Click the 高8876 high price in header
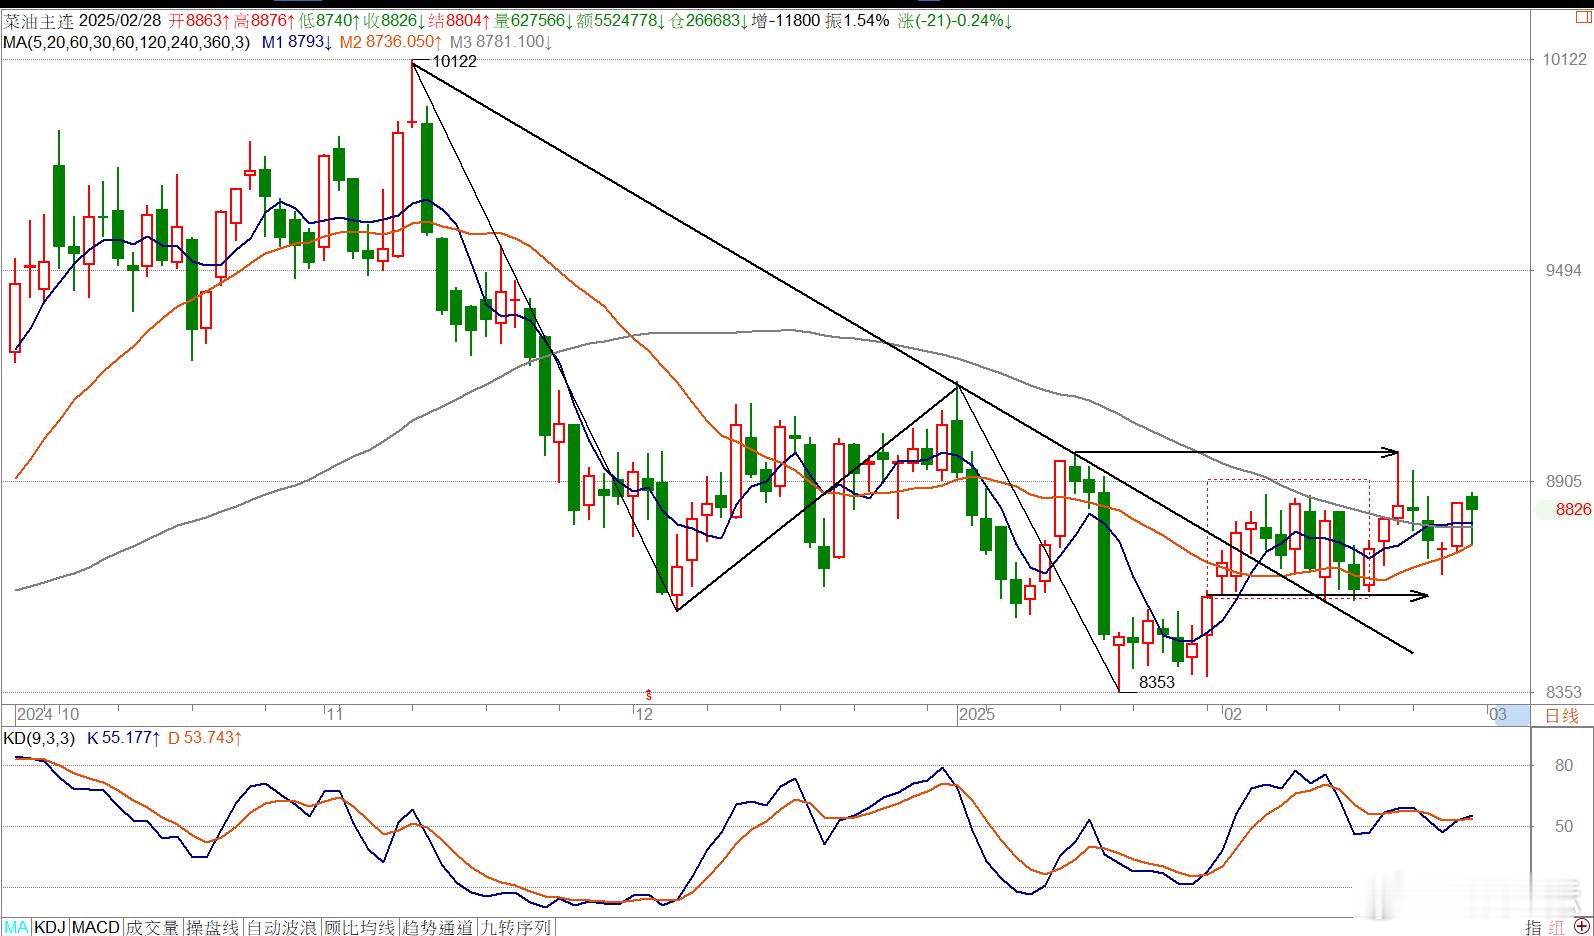 tap(263, 21)
